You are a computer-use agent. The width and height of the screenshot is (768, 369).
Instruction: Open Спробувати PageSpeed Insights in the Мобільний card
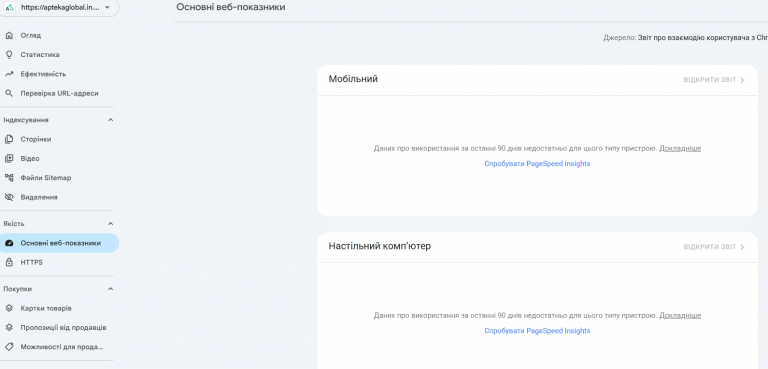[537, 164]
